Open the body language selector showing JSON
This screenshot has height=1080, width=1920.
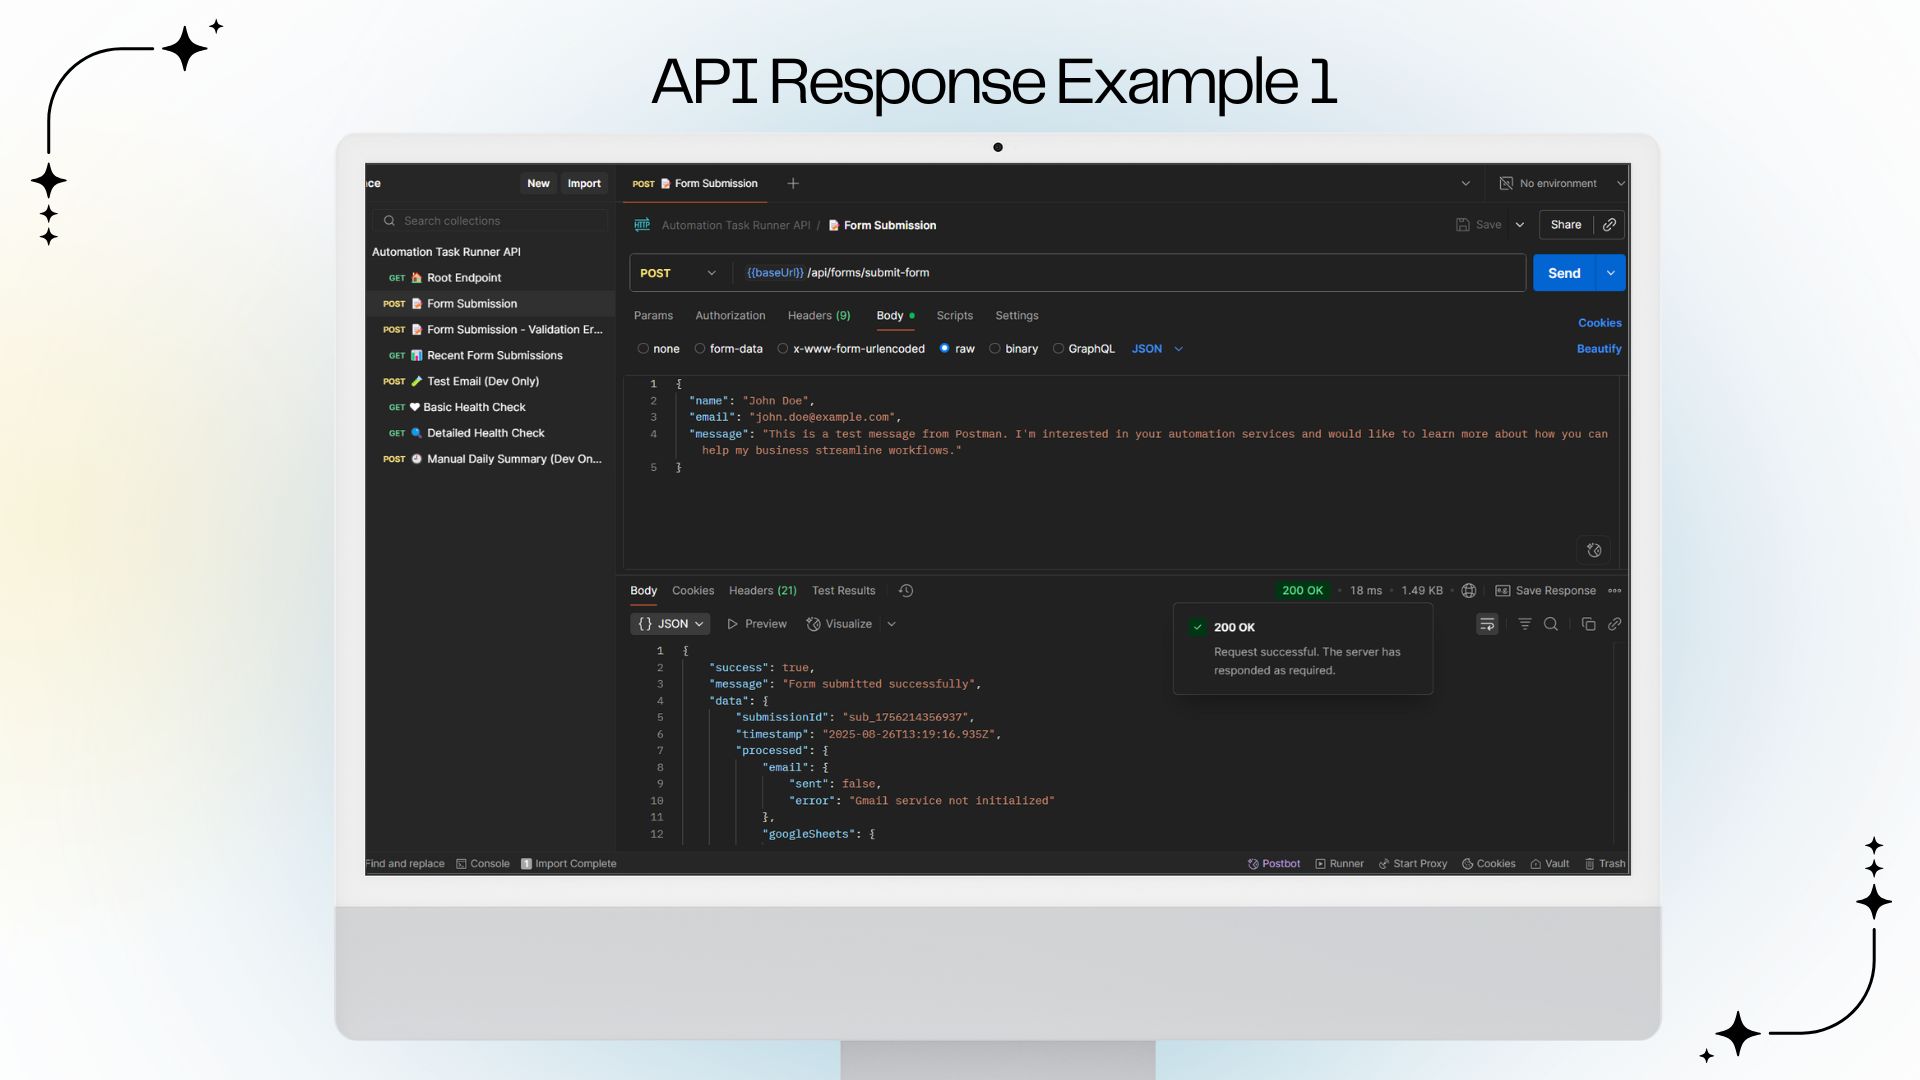pos(1156,348)
